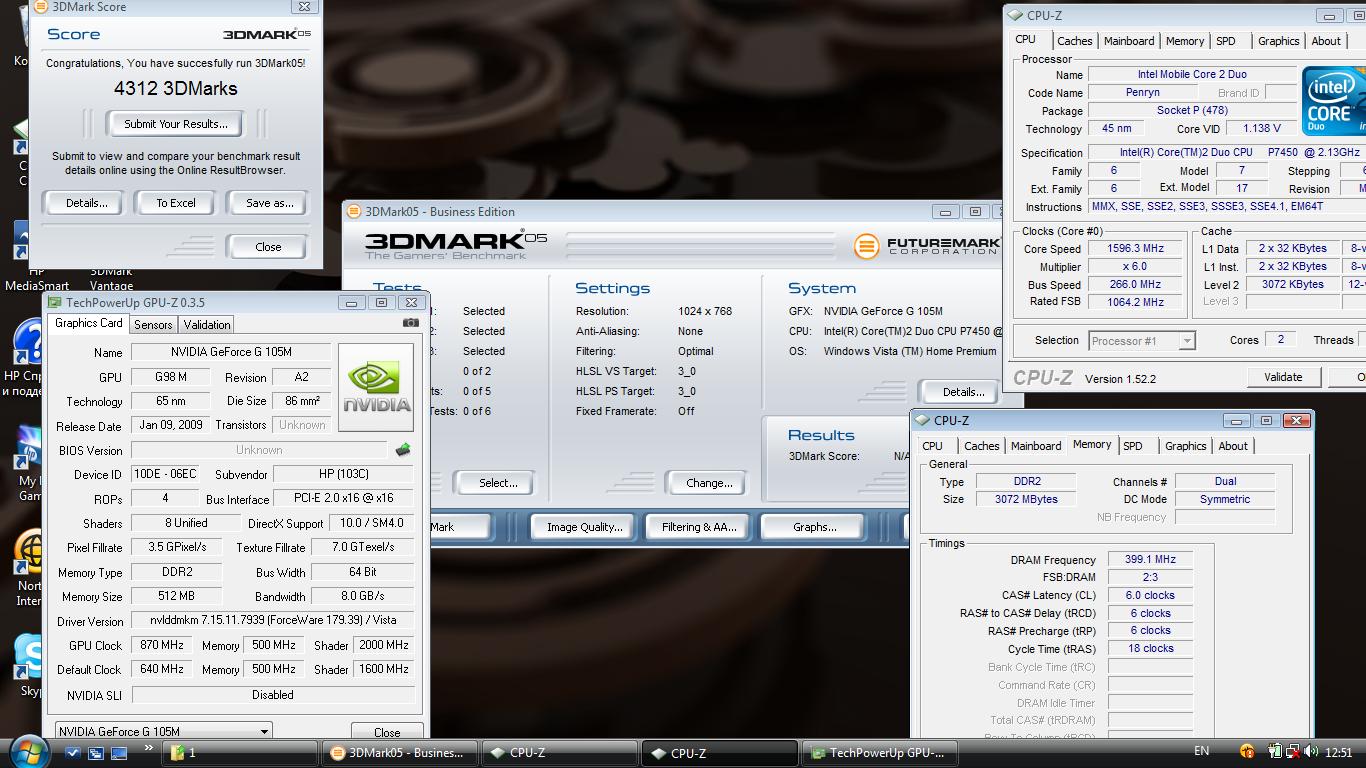1366x768 pixels.
Task: Switch to Validation tab in GPU-Z
Action: [x=207, y=324]
